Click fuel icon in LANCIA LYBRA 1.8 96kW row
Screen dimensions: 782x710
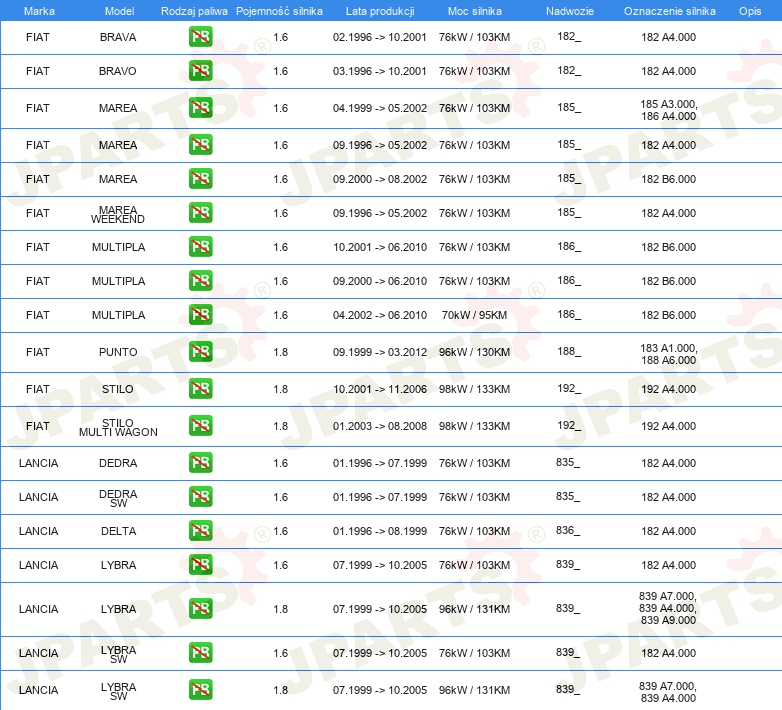(x=200, y=608)
